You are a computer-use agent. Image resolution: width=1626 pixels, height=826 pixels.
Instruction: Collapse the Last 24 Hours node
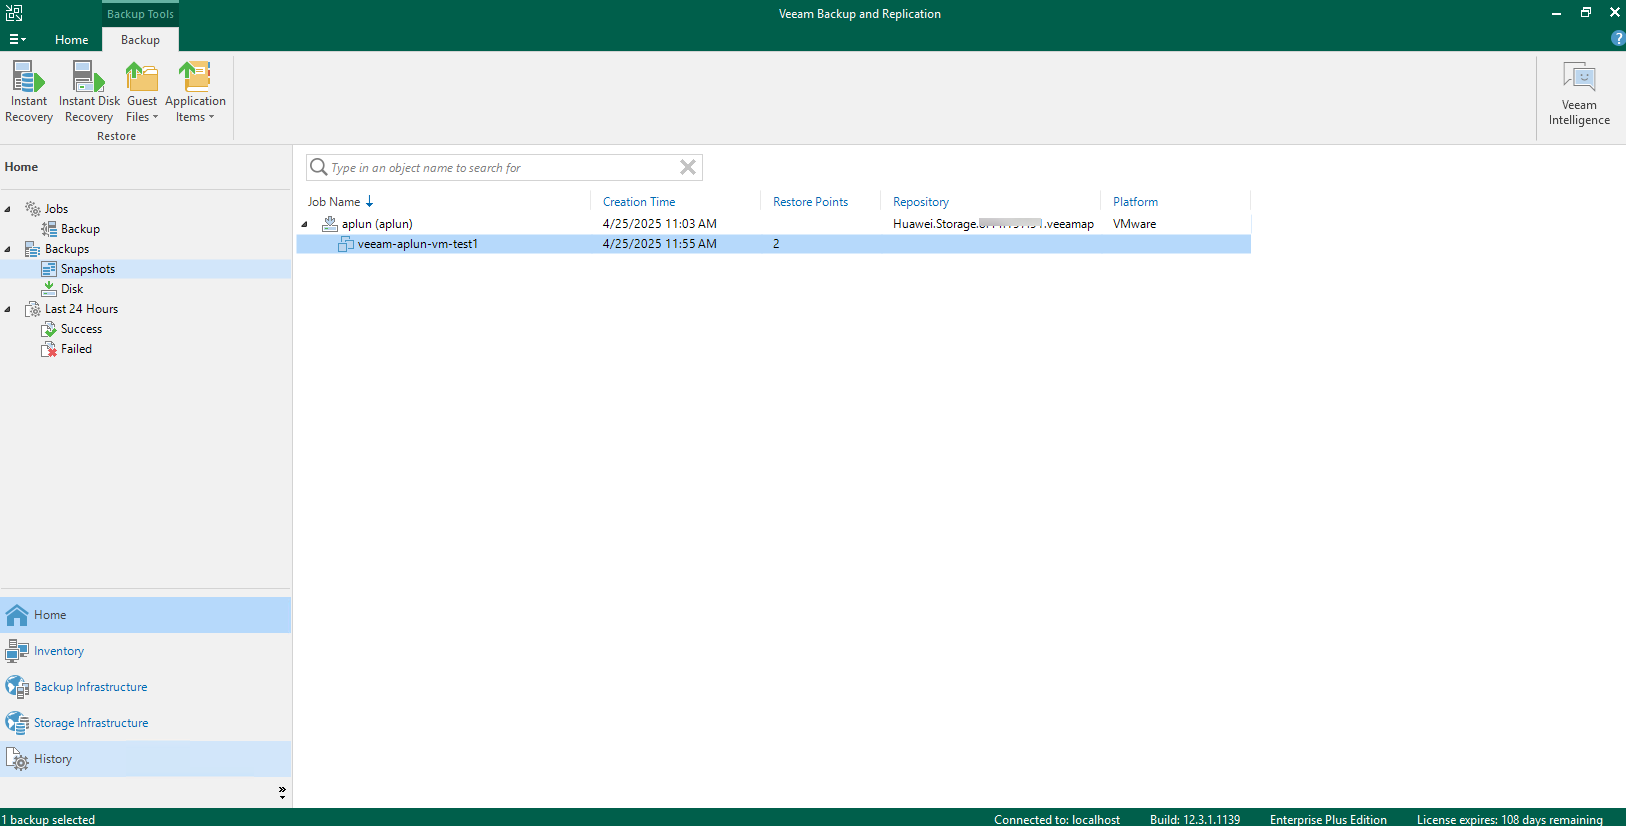pos(8,309)
